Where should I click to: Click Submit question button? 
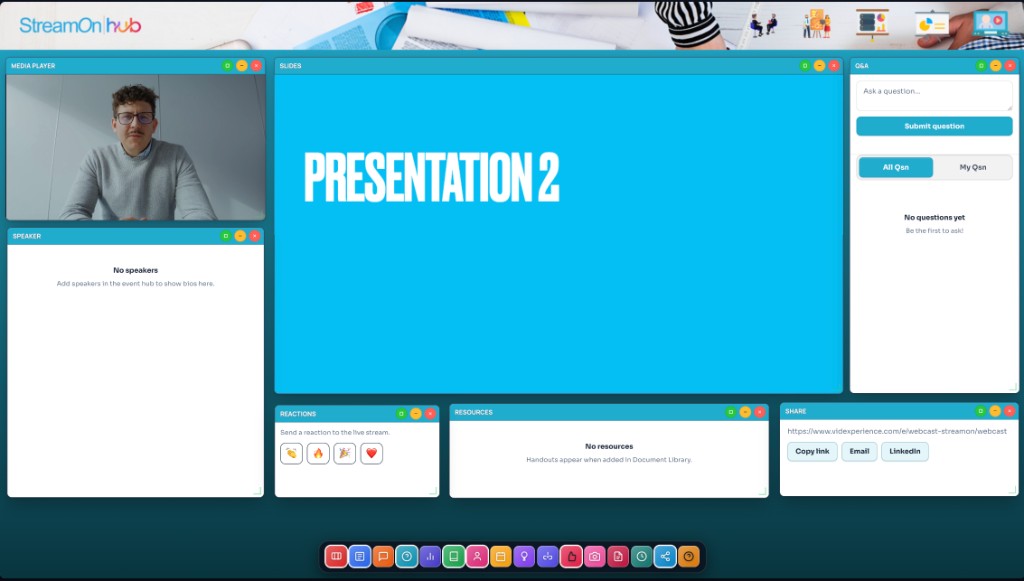pyautogui.click(x=934, y=126)
